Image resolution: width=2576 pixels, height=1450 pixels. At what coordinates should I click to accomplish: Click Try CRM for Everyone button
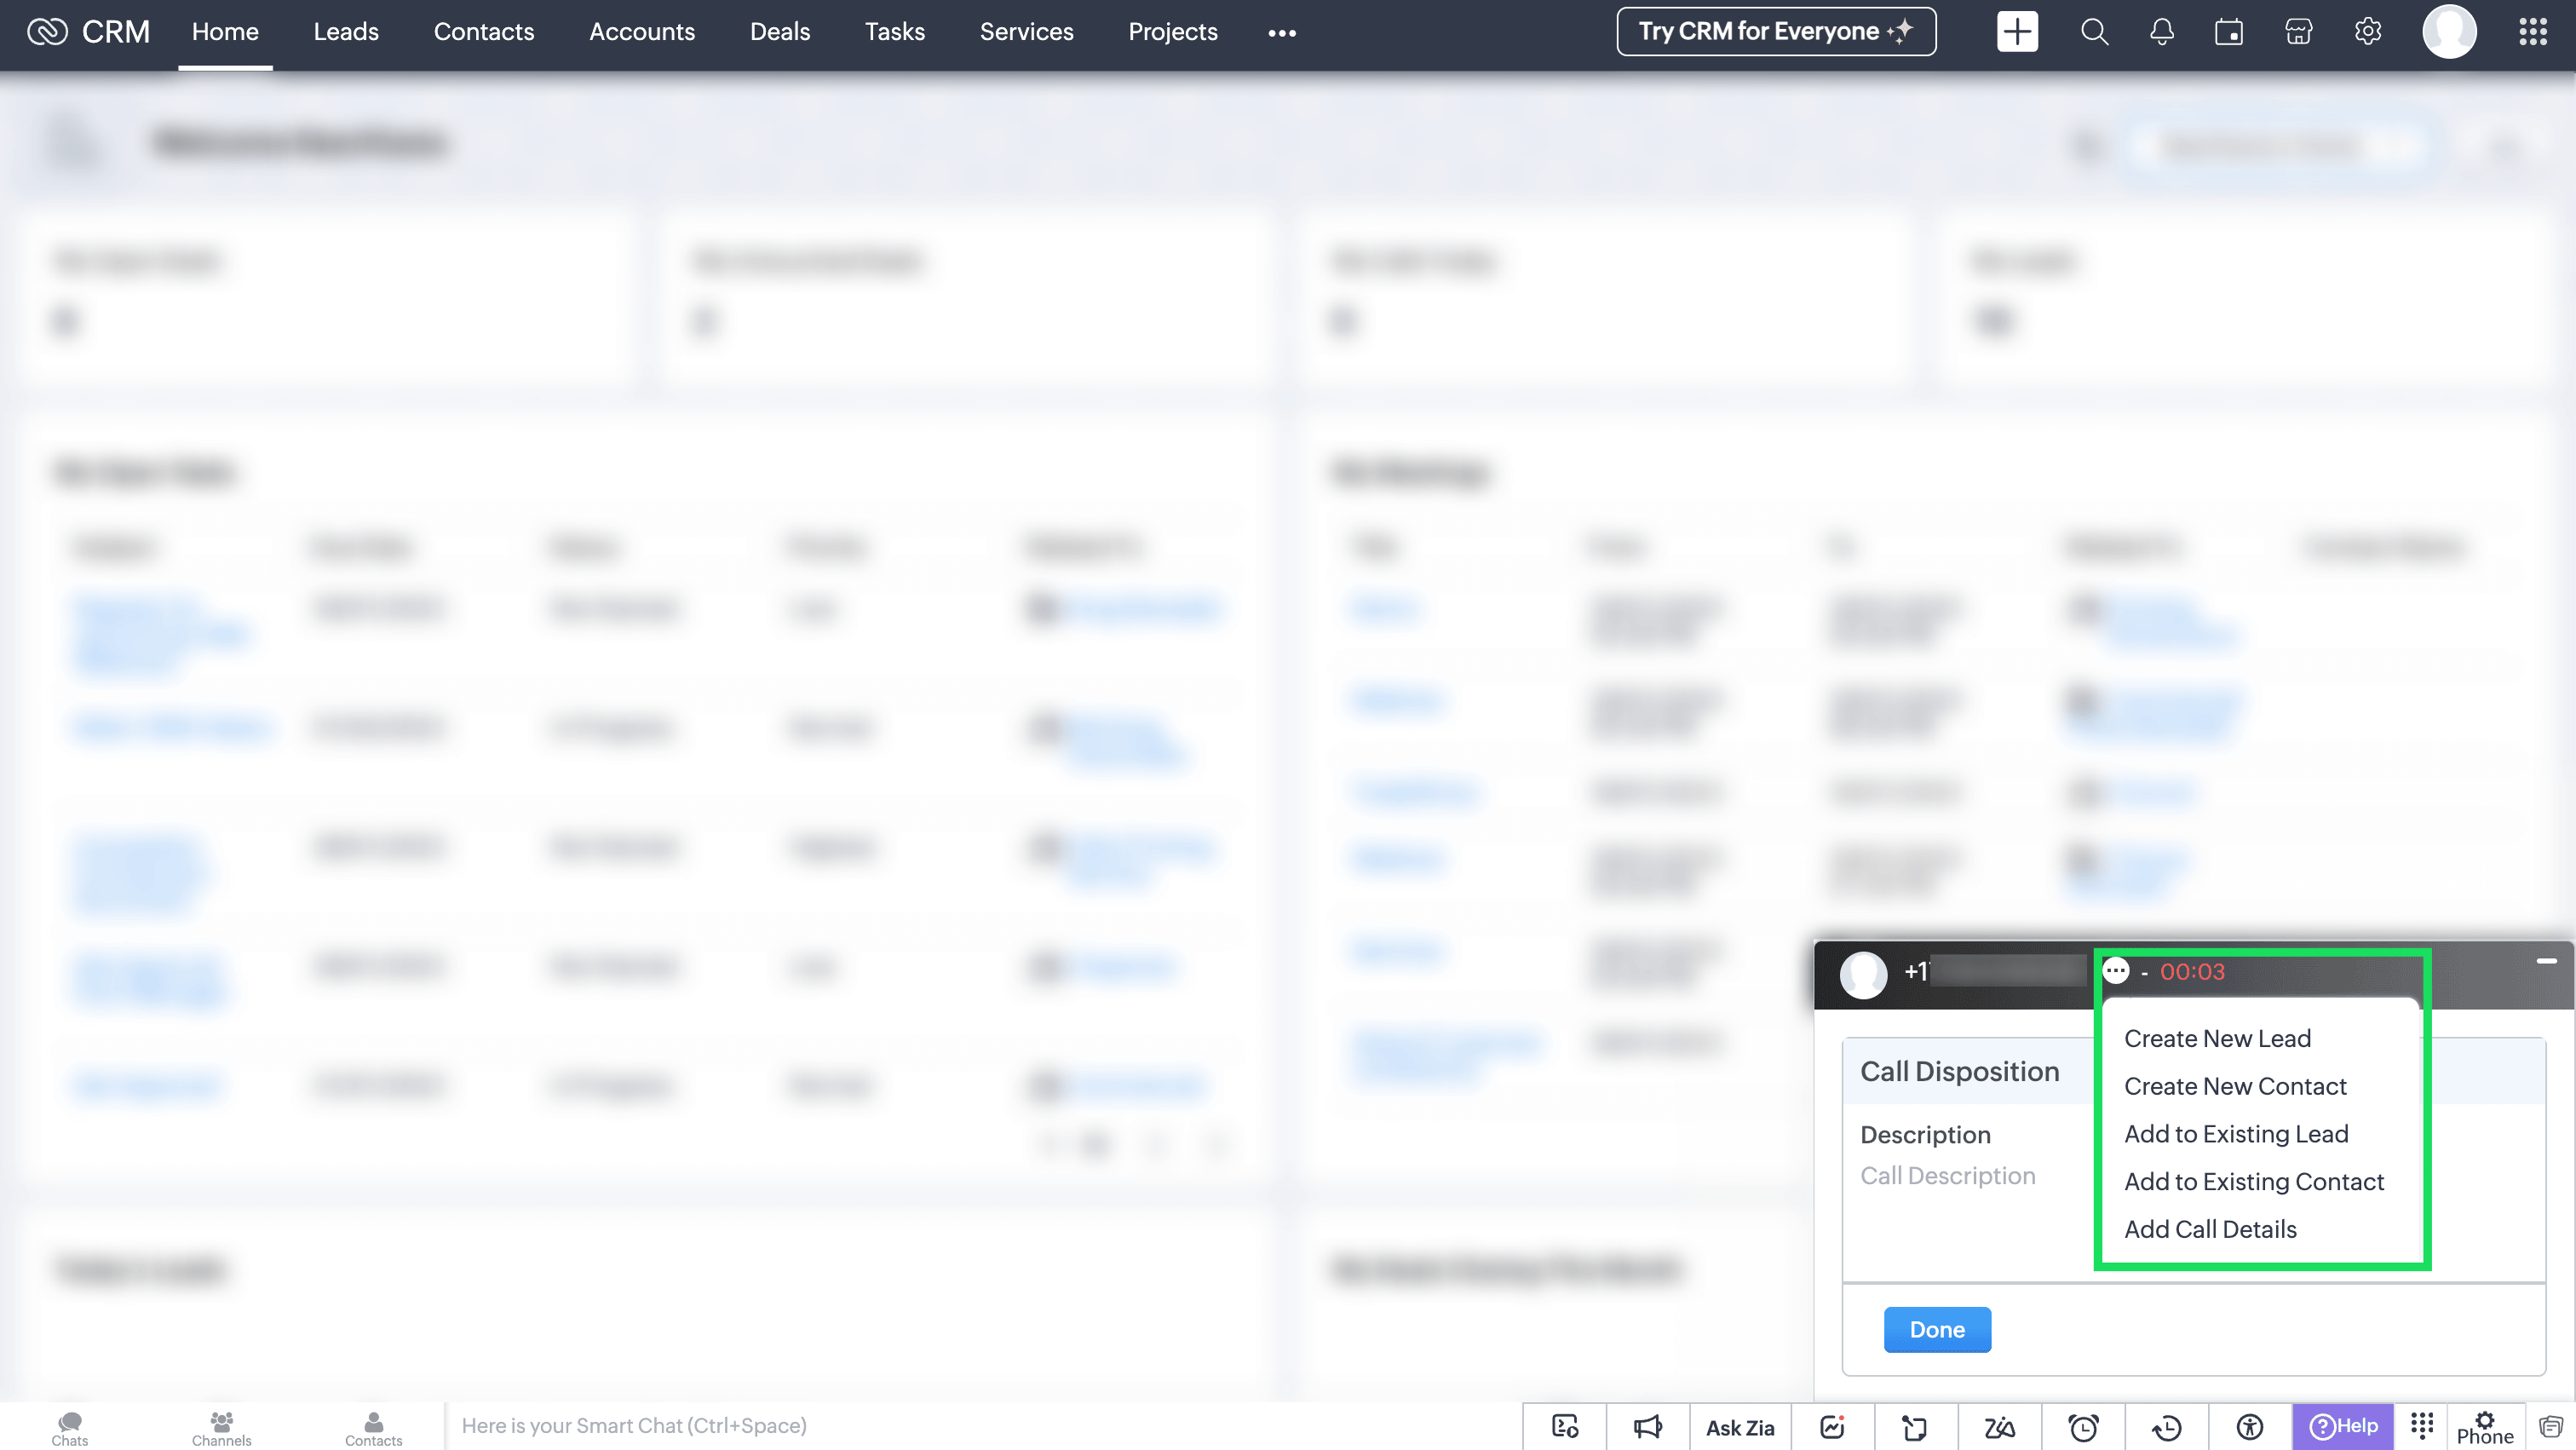click(x=1775, y=32)
